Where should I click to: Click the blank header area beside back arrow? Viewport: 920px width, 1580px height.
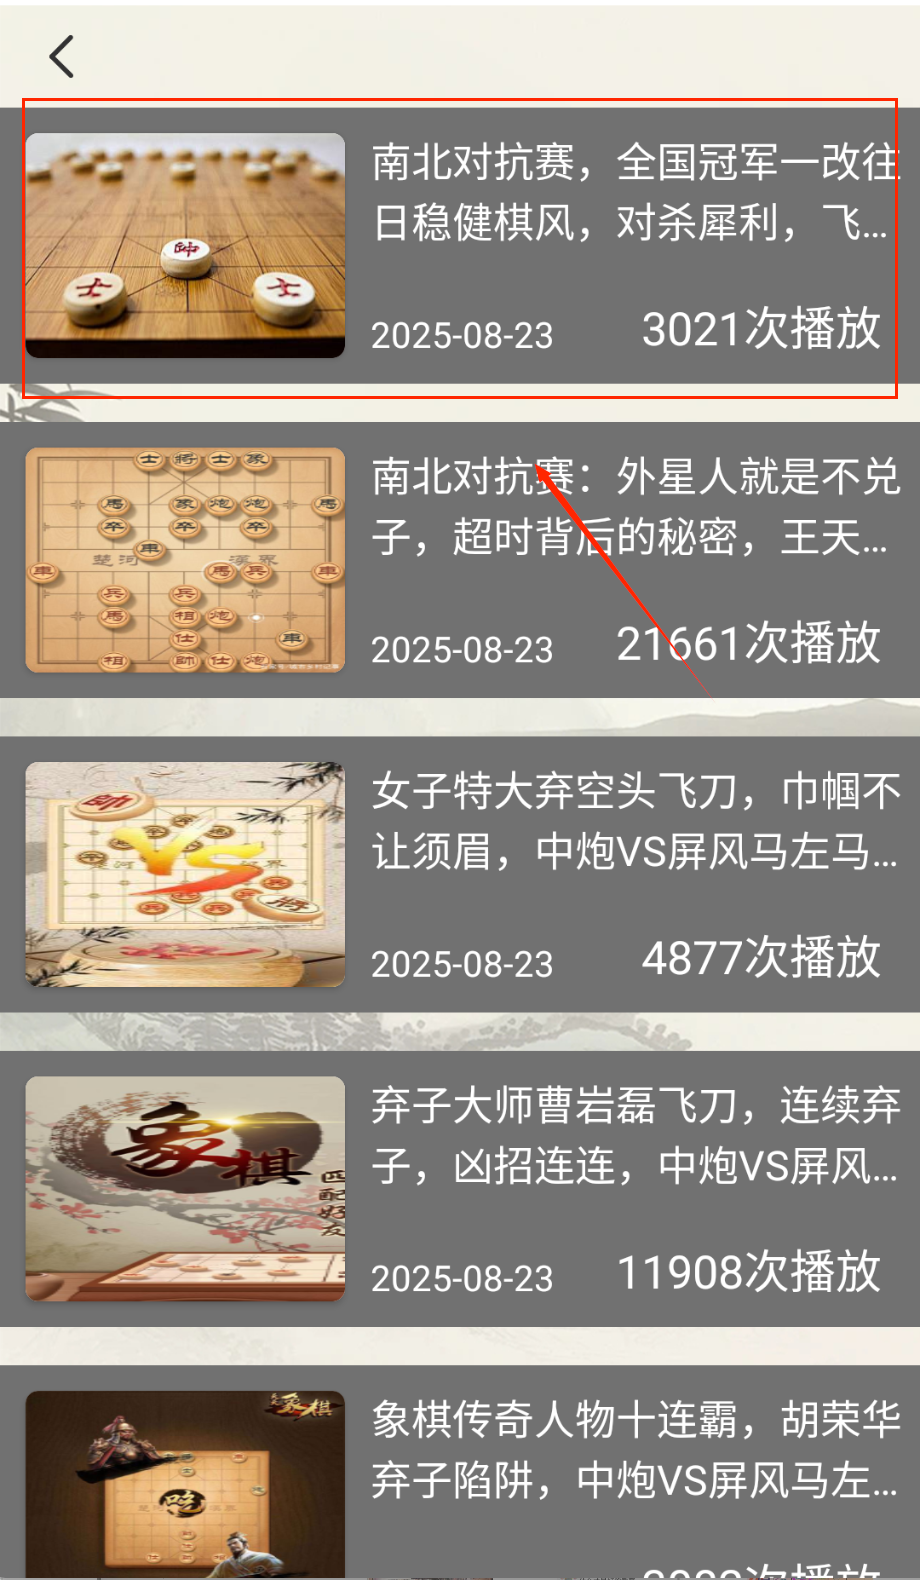pyautogui.click(x=500, y=55)
